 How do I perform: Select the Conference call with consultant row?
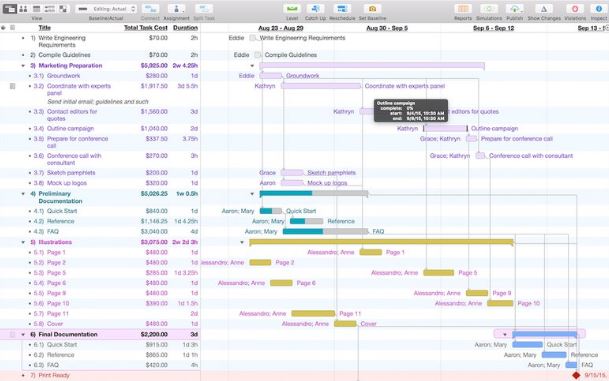click(100, 159)
